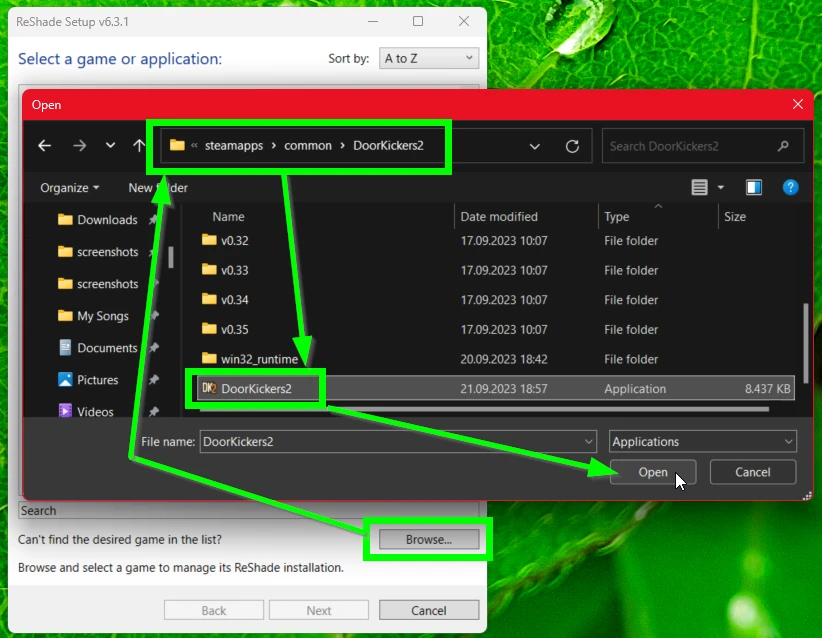This screenshot has width=822, height=638.
Task: Go up one folder level
Action: point(138,146)
